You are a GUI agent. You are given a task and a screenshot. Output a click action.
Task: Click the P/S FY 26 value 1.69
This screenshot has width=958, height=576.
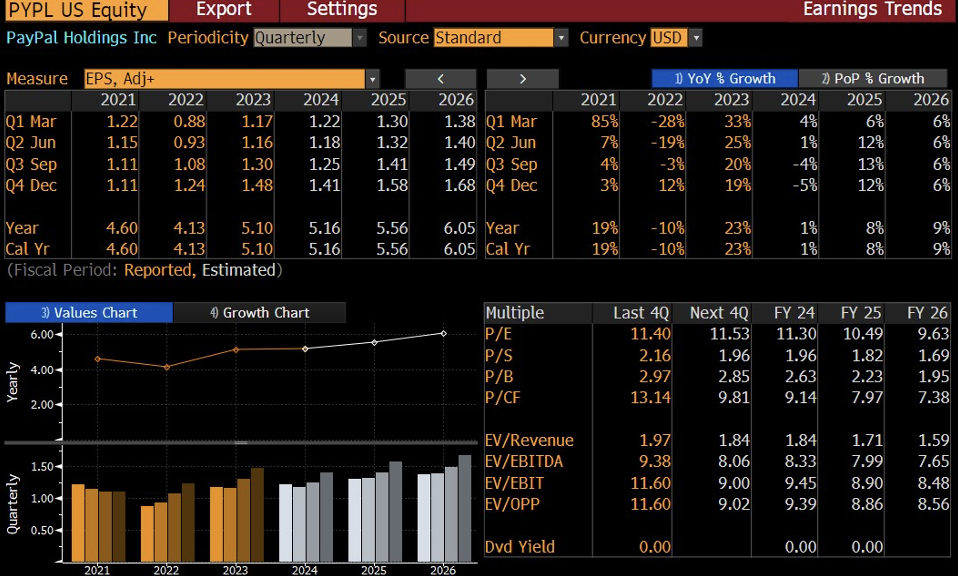point(934,355)
